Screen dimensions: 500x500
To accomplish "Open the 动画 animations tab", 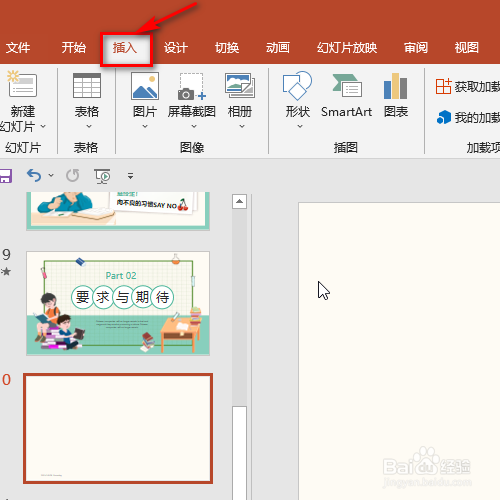I will 278,48.
